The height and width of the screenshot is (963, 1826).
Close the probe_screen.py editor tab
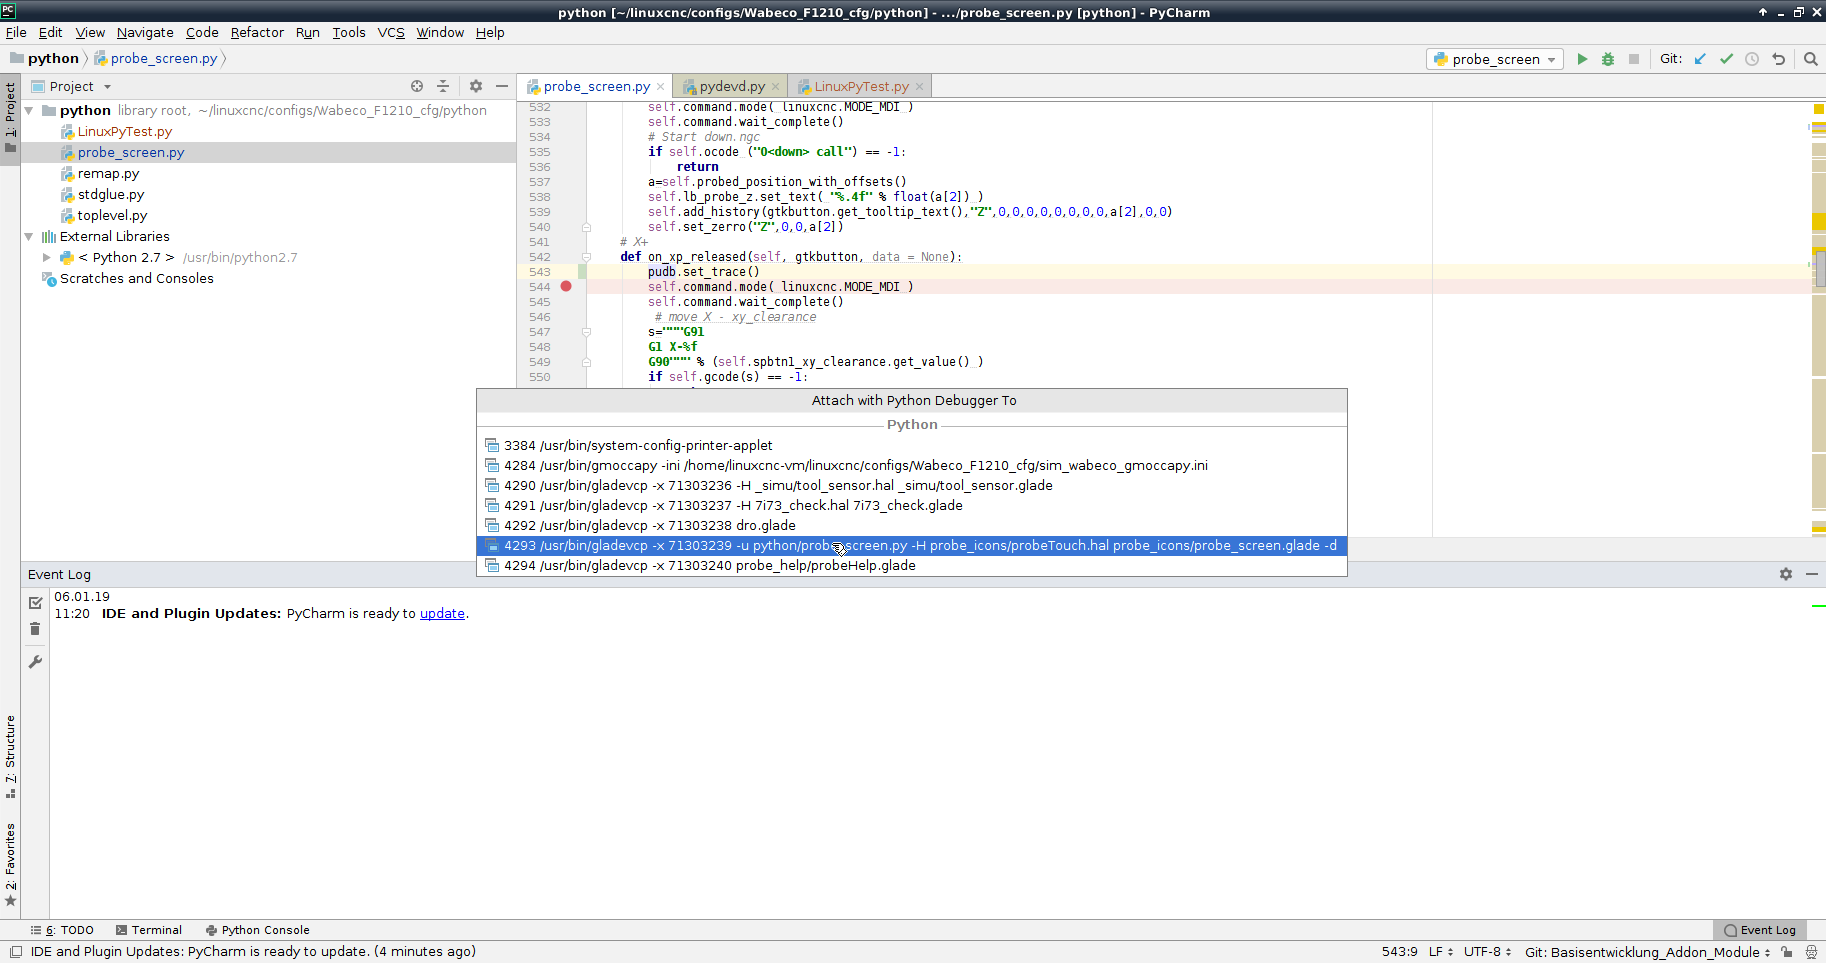(660, 87)
